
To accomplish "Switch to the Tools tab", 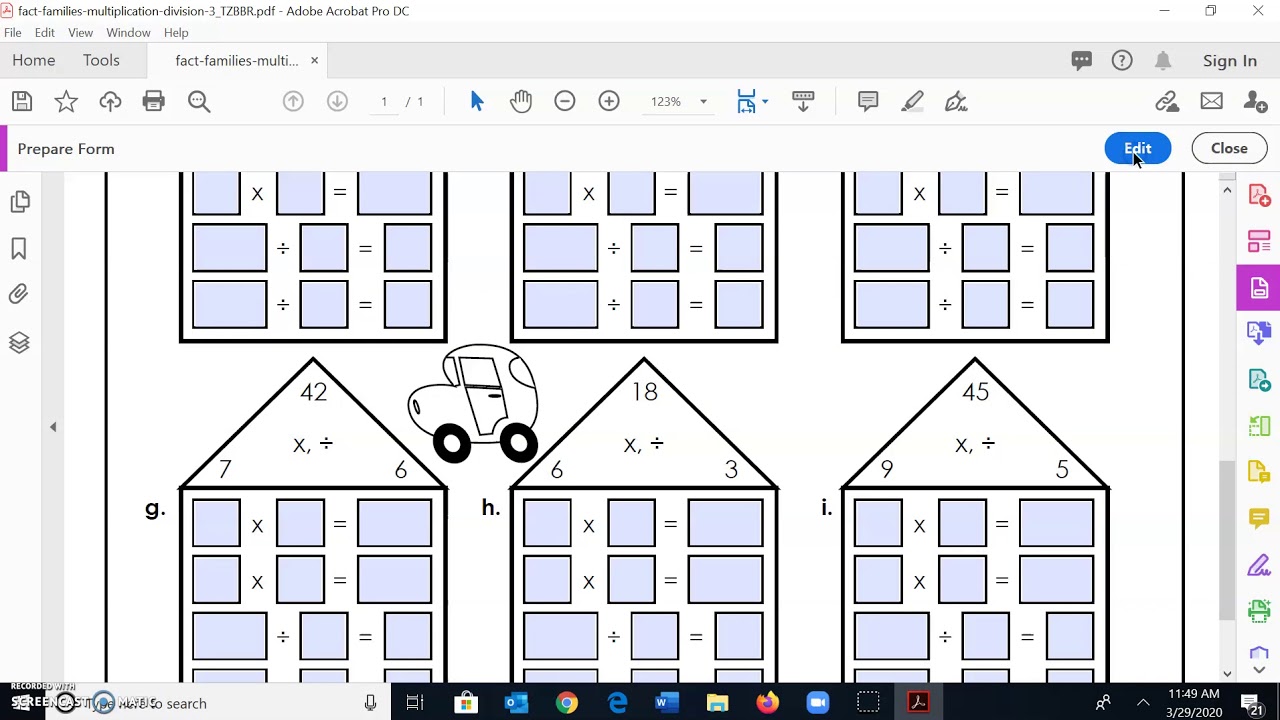I will point(101,60).
